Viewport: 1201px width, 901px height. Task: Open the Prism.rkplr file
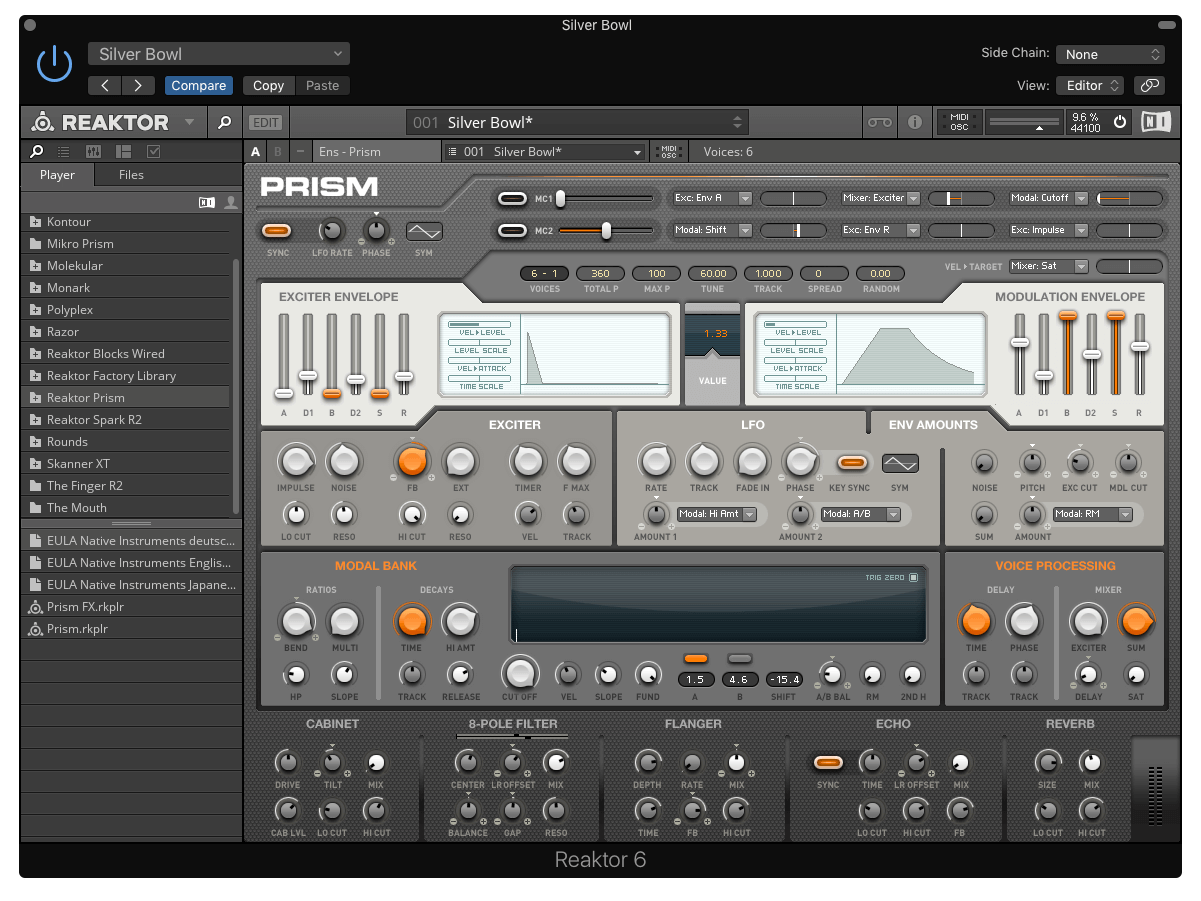[x=77, y=628]
